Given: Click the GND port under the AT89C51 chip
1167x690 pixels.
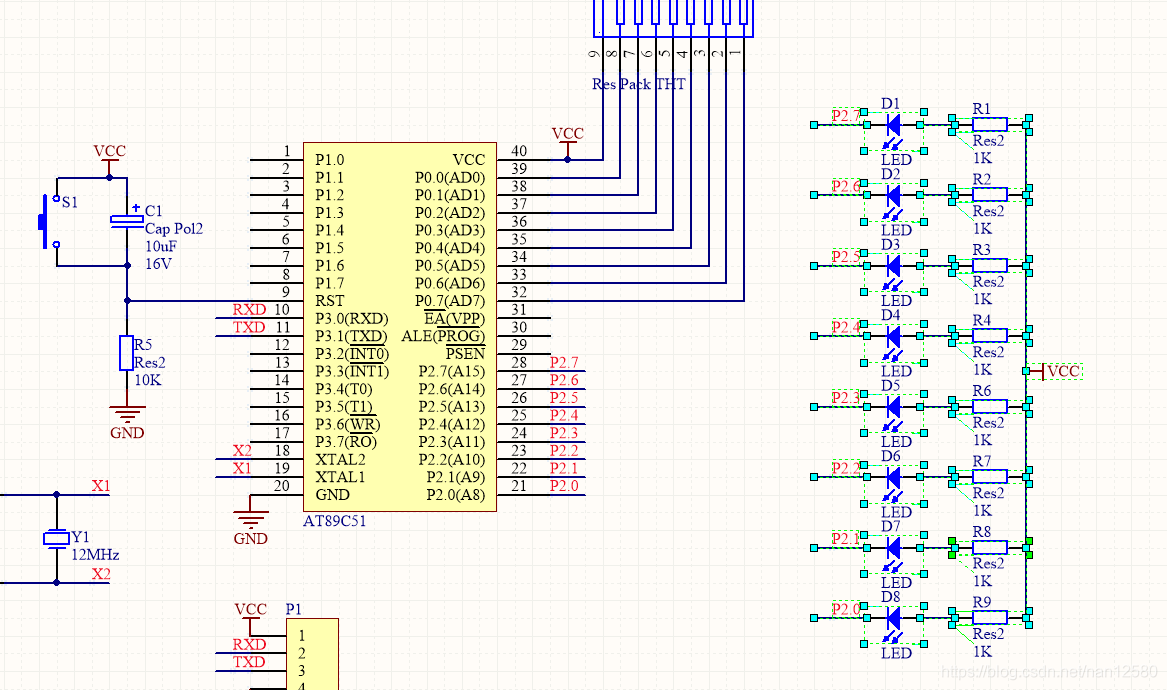Looking at the screenshot, I should click(250, 519).
